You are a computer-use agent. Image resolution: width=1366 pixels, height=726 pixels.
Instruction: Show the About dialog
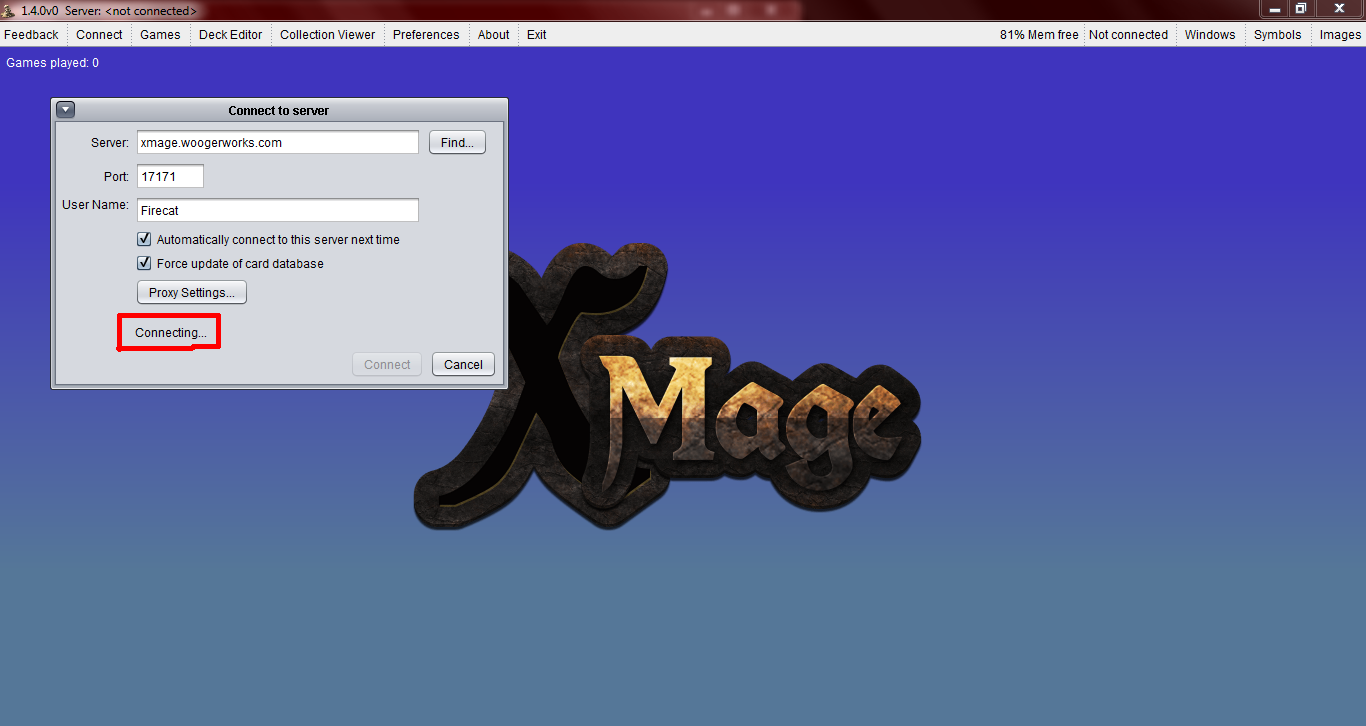click(x=493, y=34)
